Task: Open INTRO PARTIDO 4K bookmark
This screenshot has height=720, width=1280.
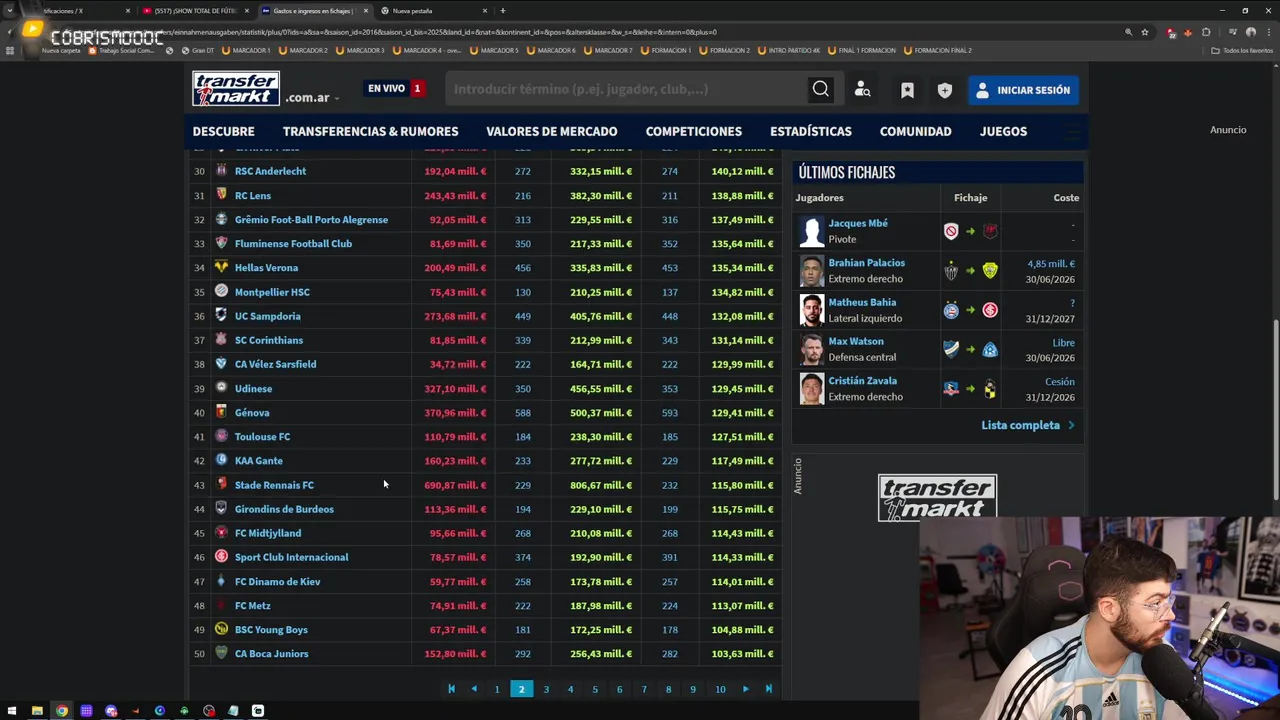Action: (x=789, y=50)
